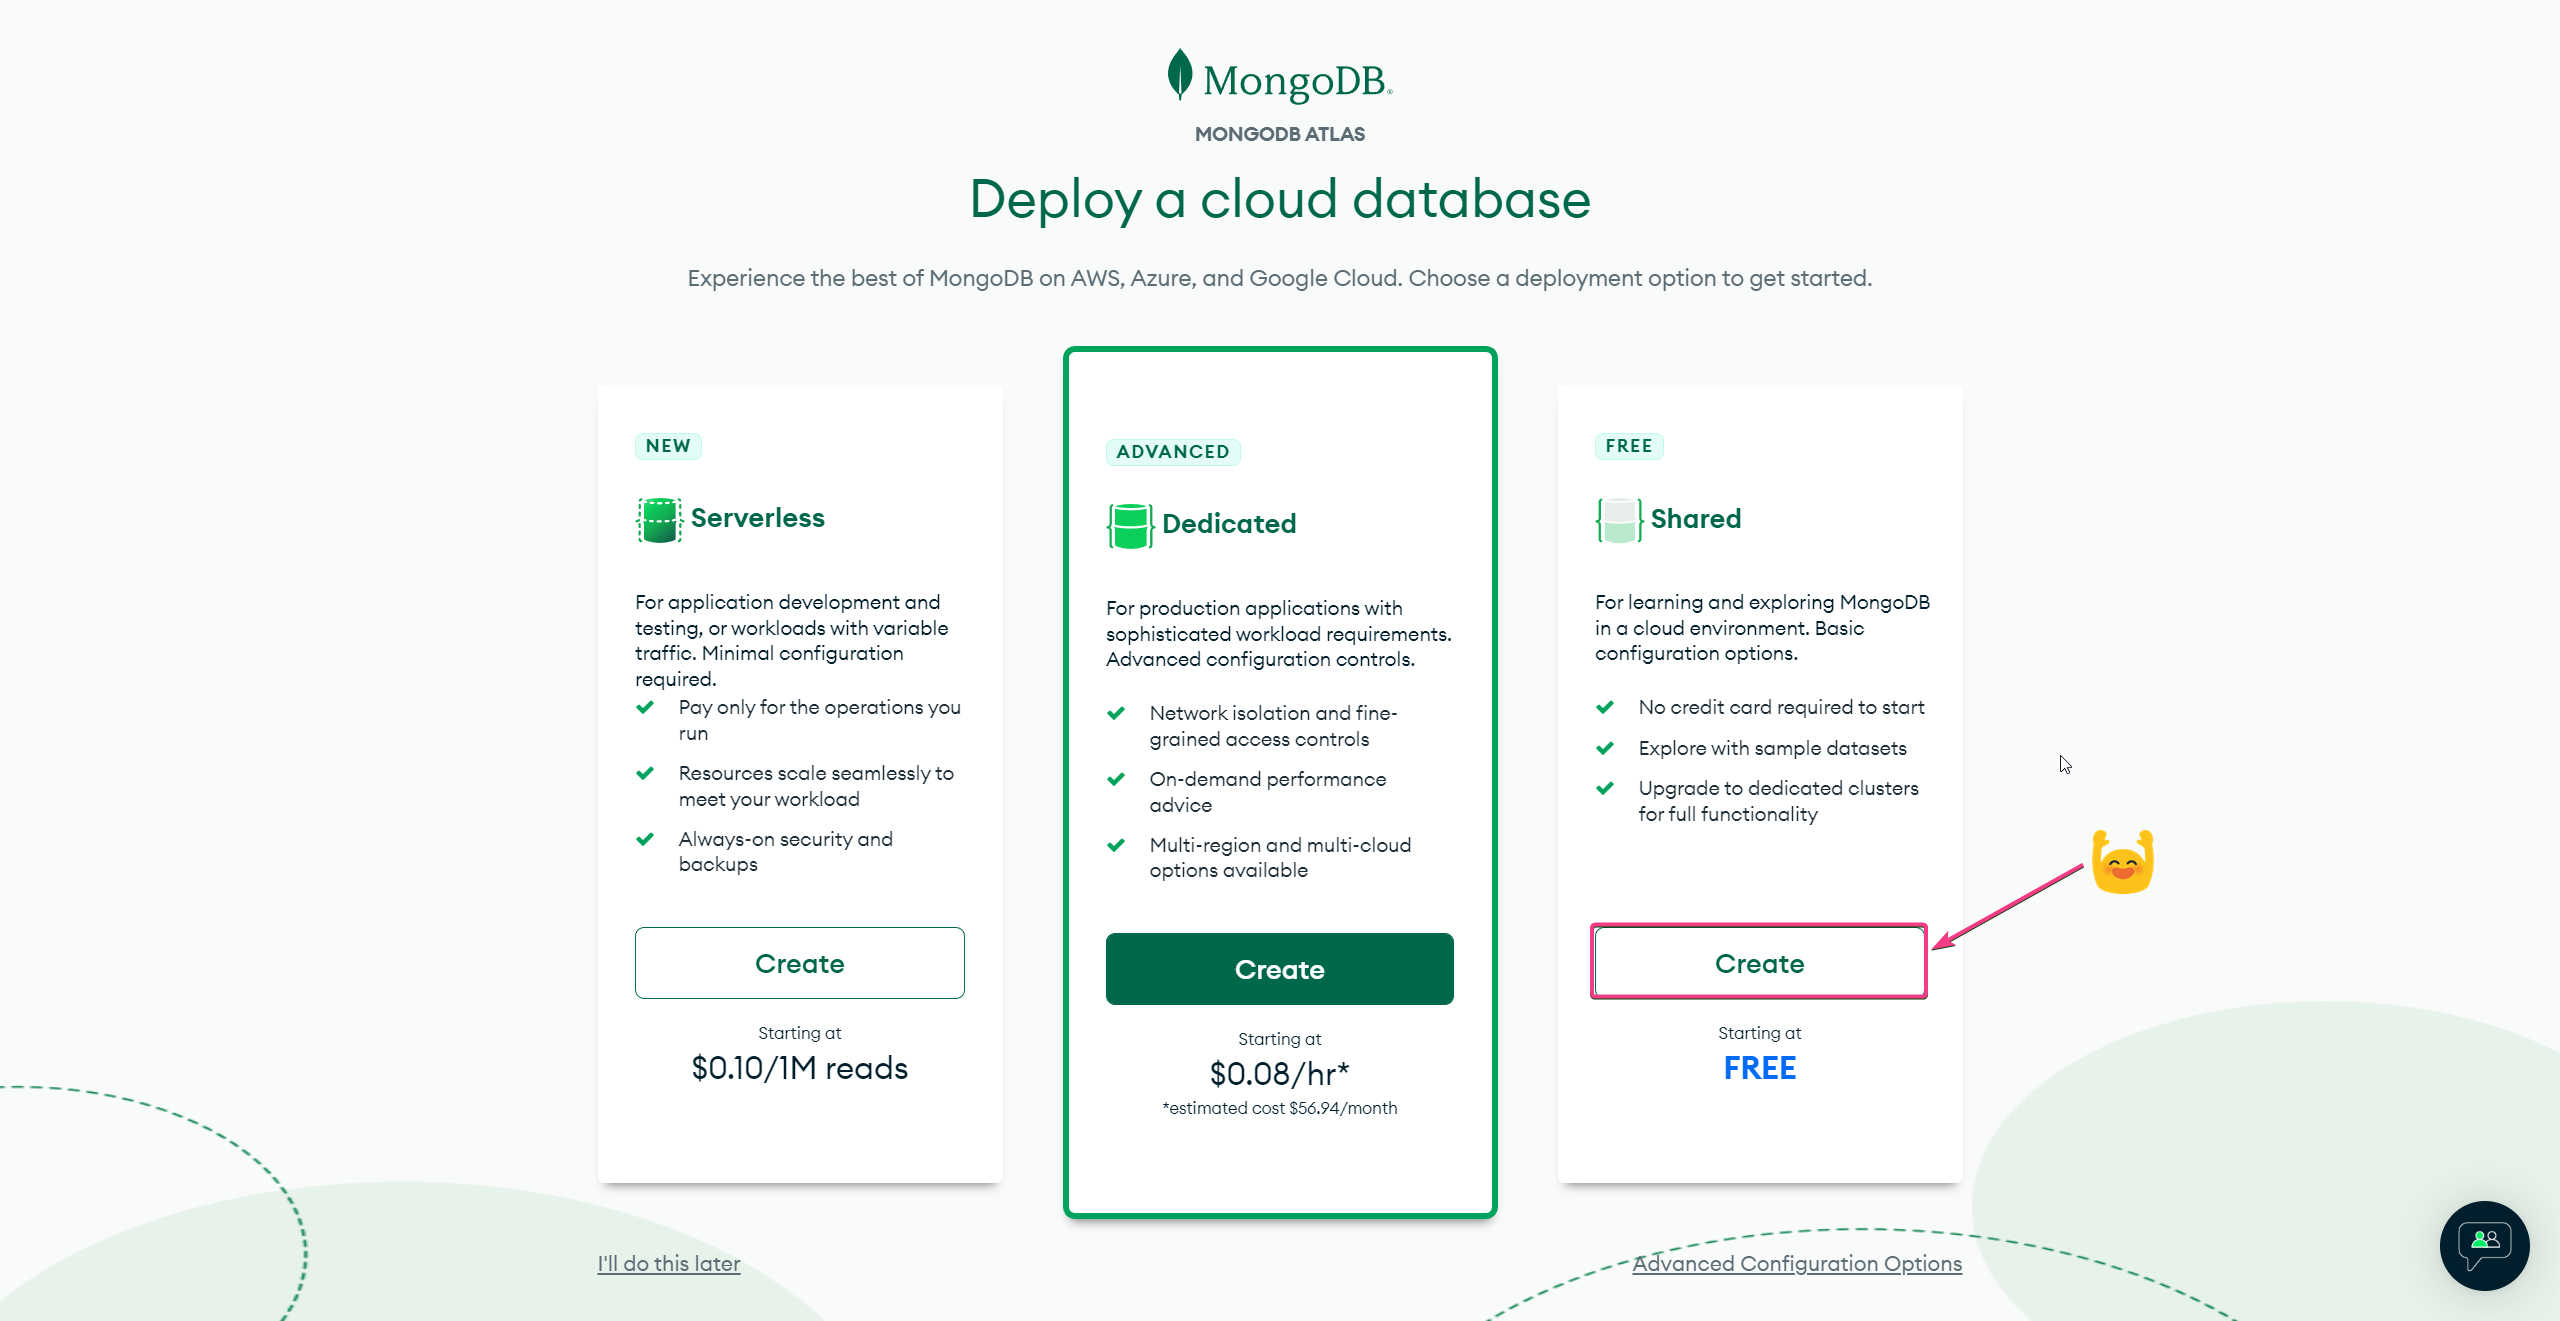Click 'Upgrade to dedicated clusters' text
This screenshot has height=1321, width=2560.
tap(1778, 801)
